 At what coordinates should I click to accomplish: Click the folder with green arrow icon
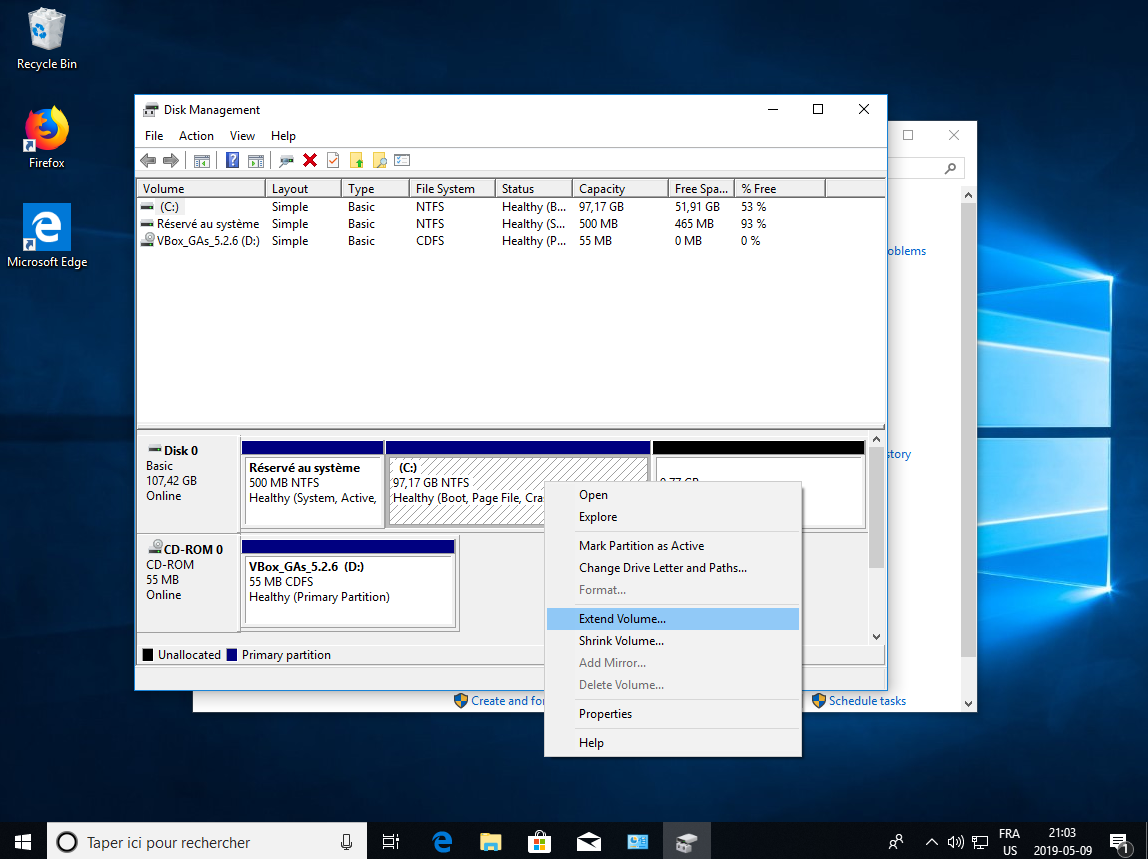click(x=356, y=160)
